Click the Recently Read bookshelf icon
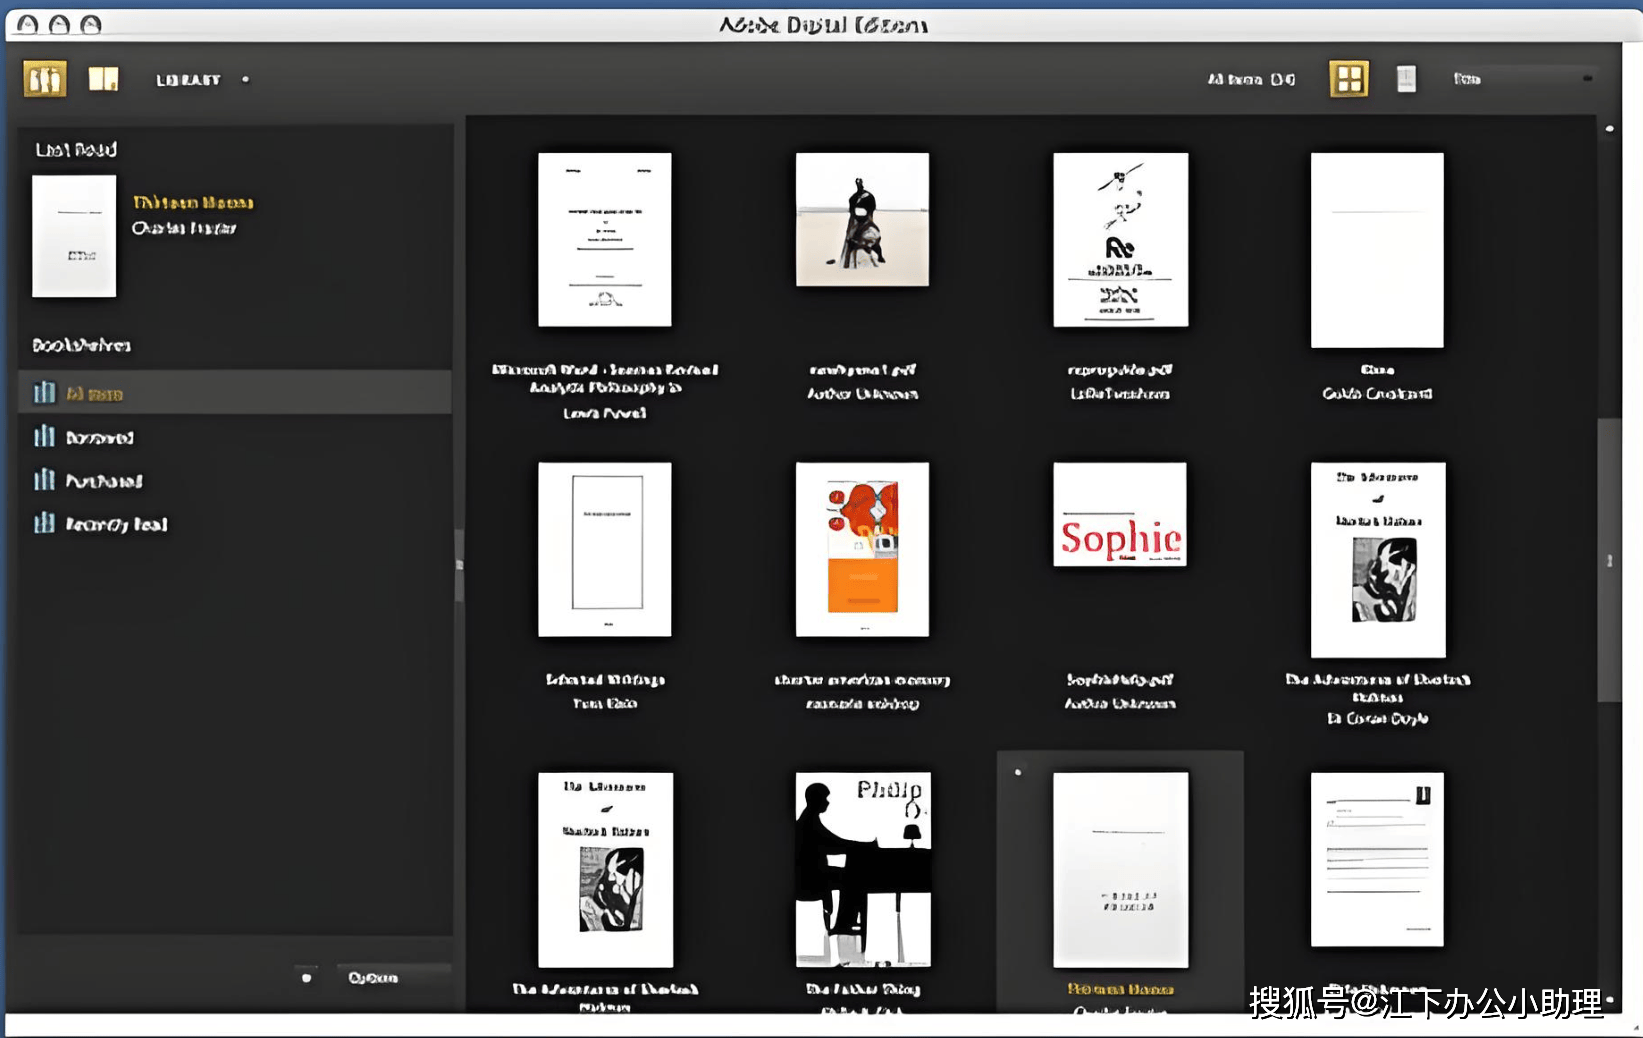The image size is (1643, 1038). point(44,524)
